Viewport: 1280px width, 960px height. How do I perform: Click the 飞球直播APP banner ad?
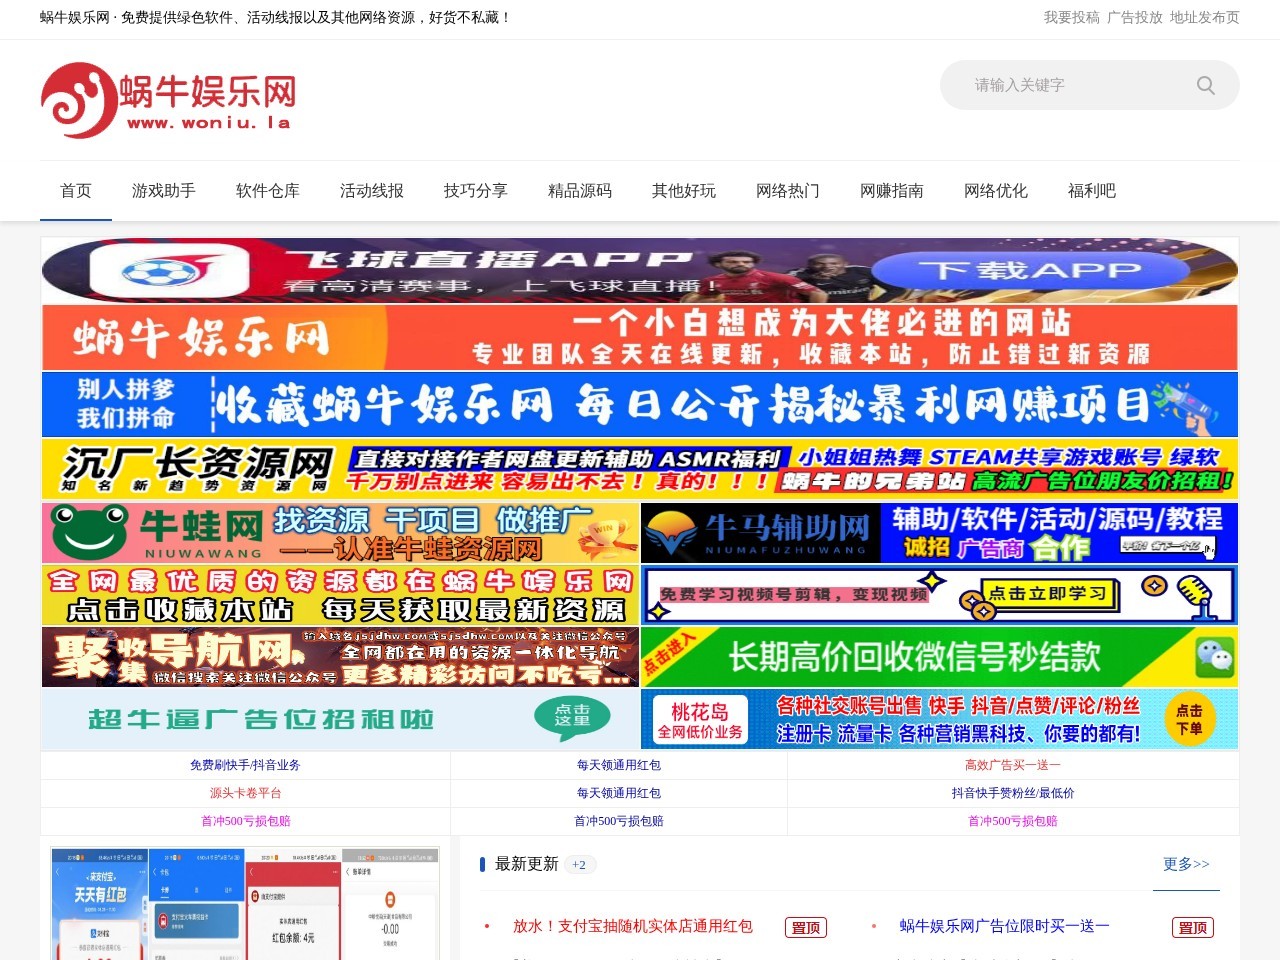click(640, 270)
